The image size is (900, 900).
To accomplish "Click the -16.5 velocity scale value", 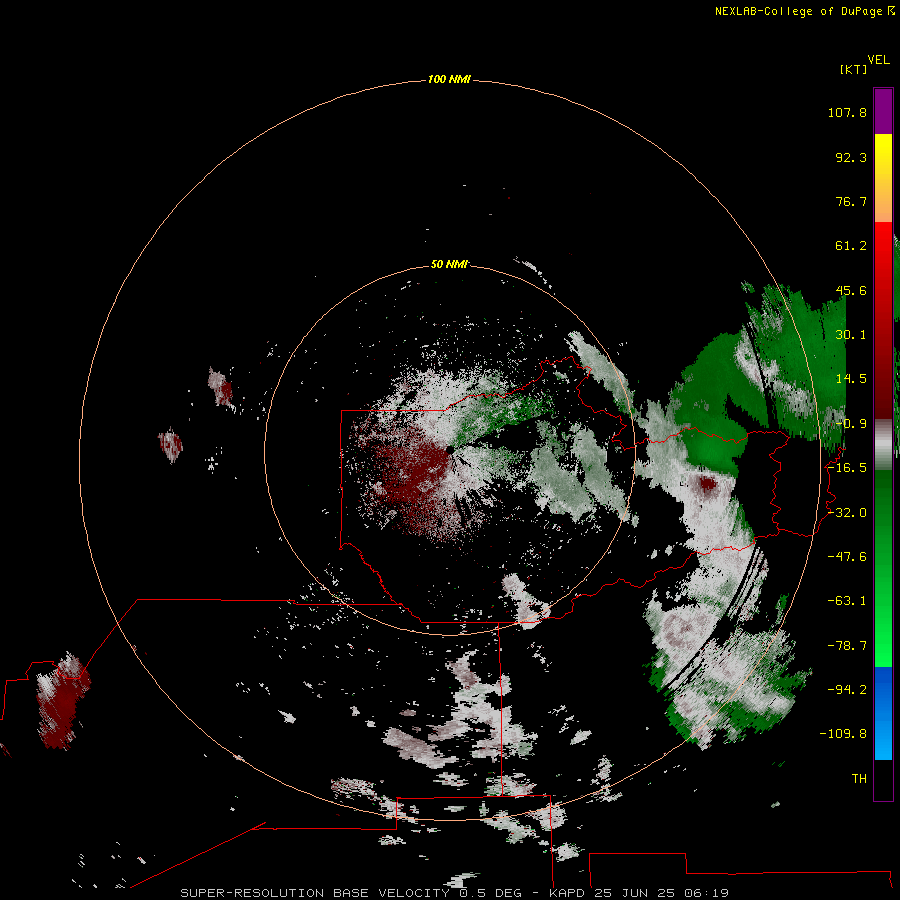I will [847, 468].
